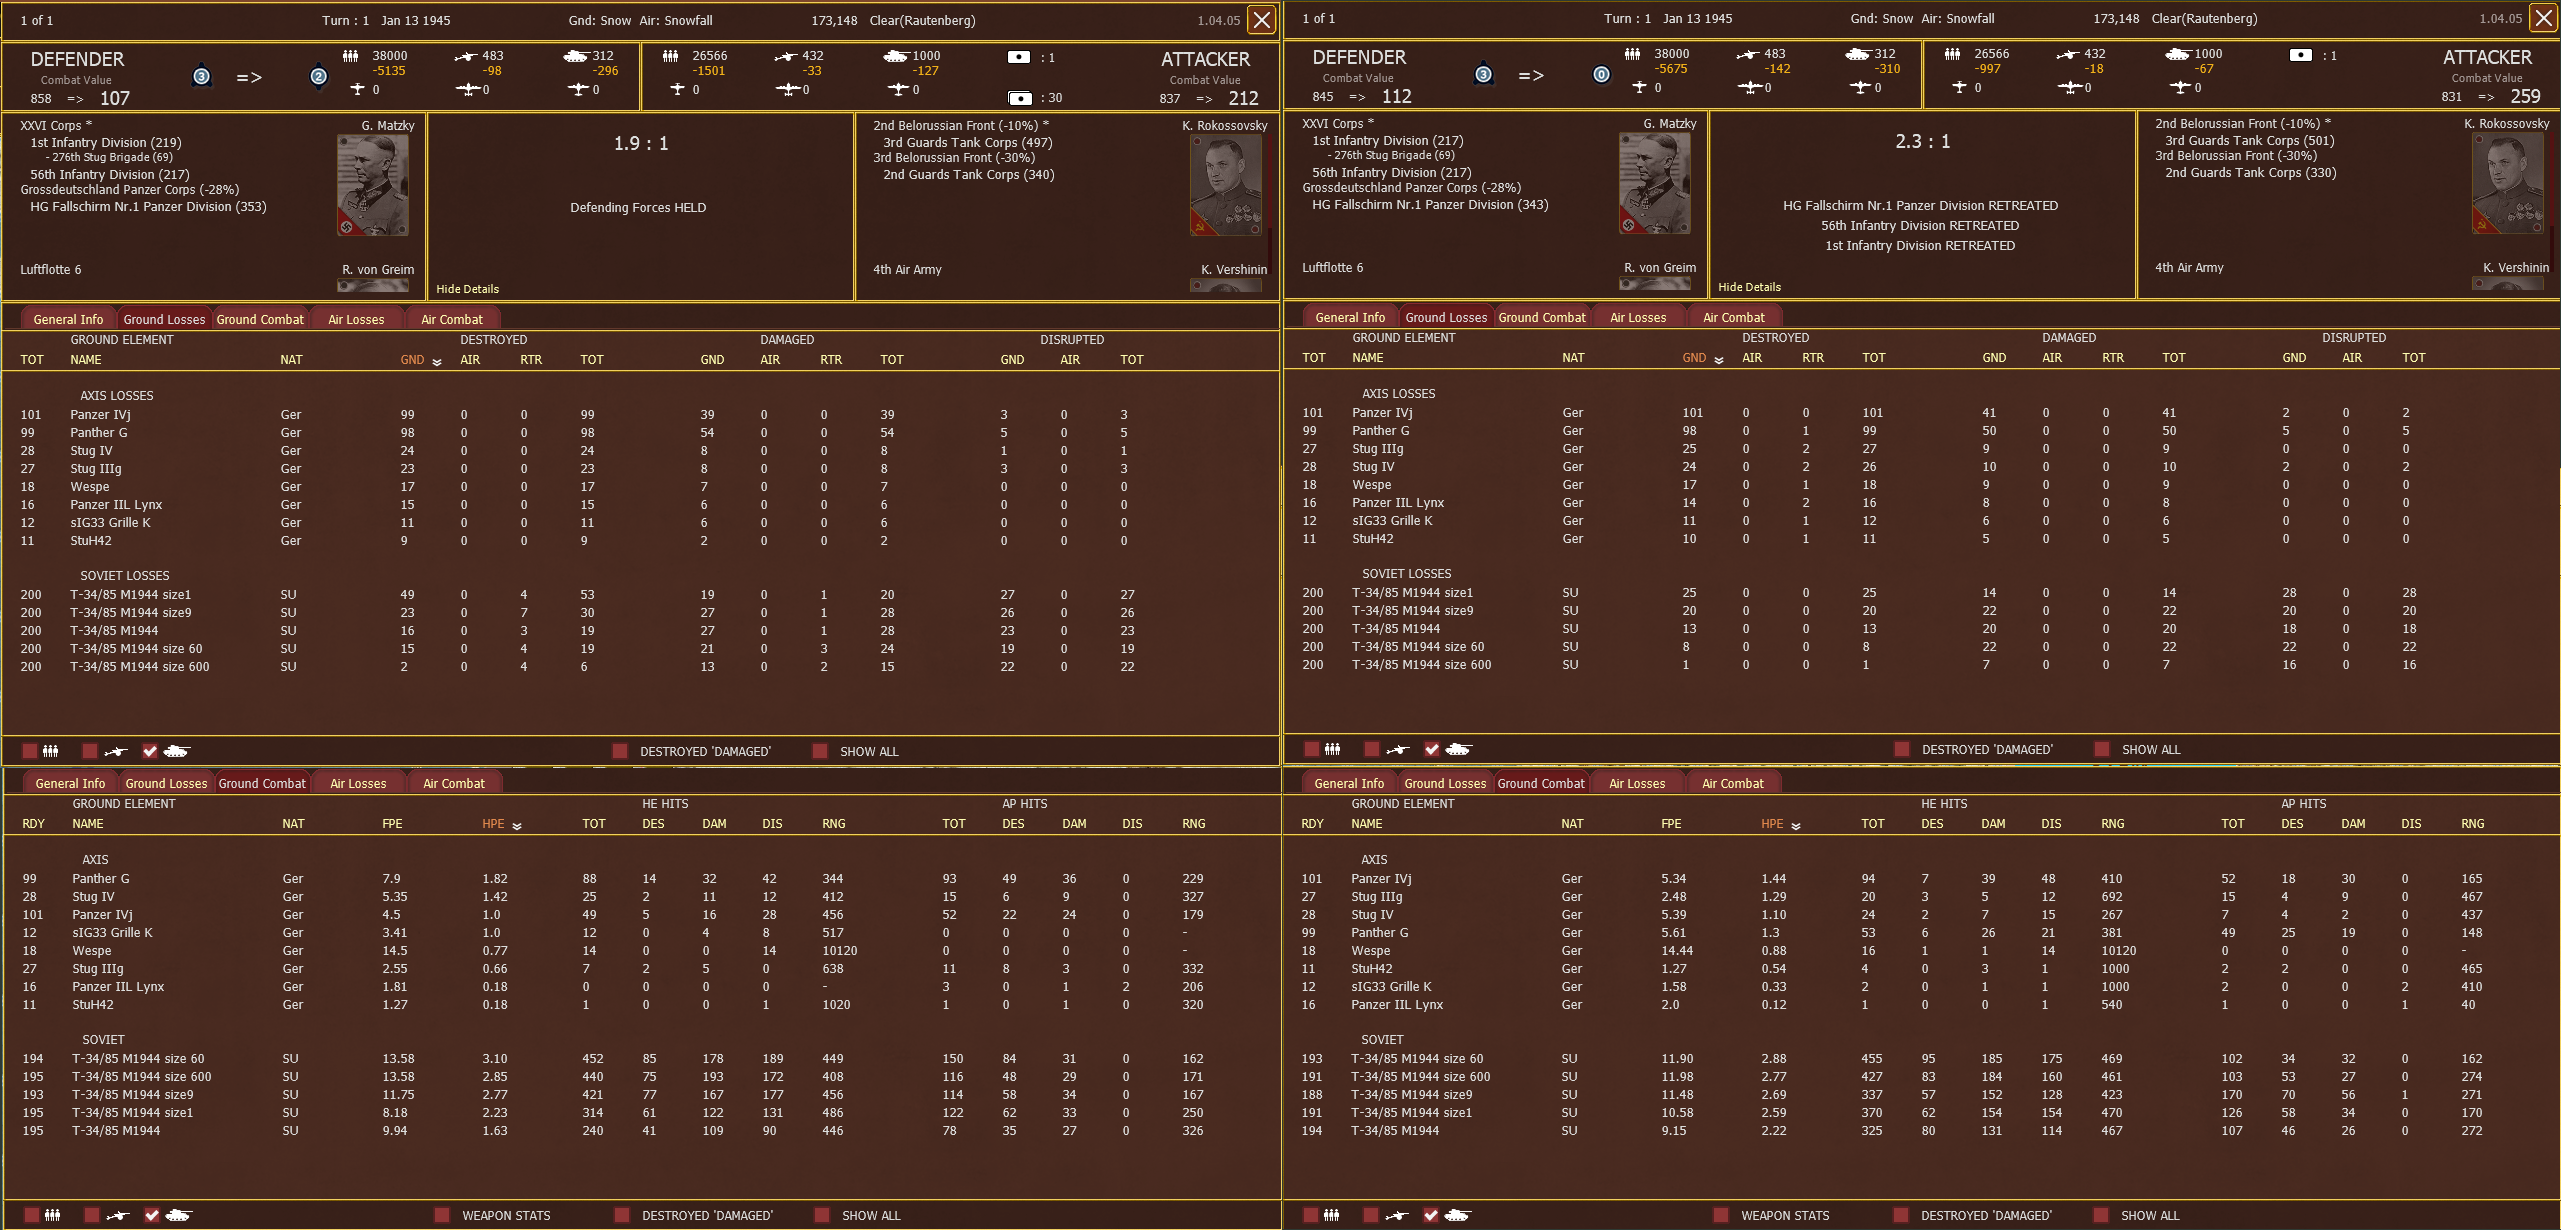2561x1230 pixels.
Task: Click defender tank icon beside 312 in 2.3 : 1 report
Action: pyautogui.click(x=1857, y=54)
